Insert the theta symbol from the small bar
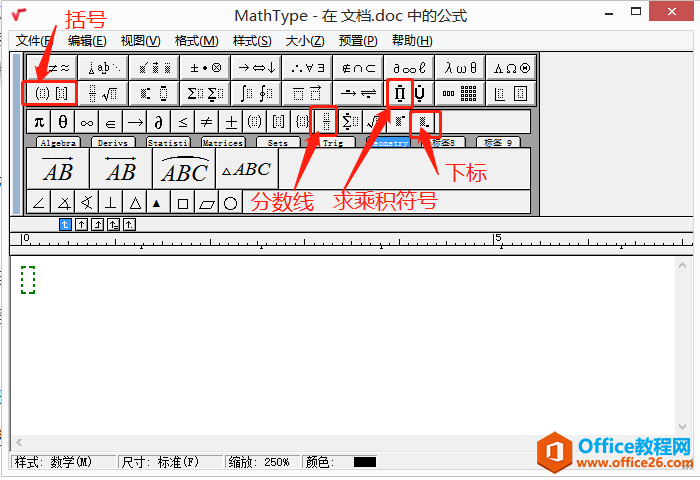700x480 pixels. coord(63,121)
